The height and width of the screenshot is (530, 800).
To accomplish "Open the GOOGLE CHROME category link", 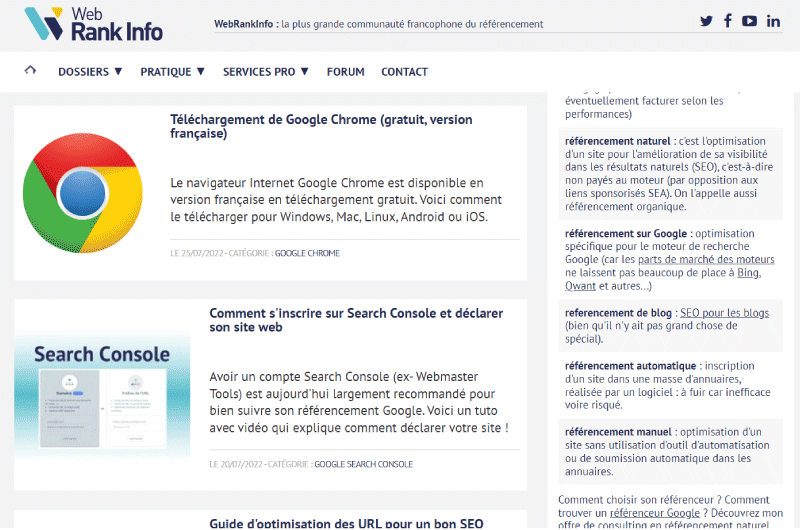I will coord(307,254).
